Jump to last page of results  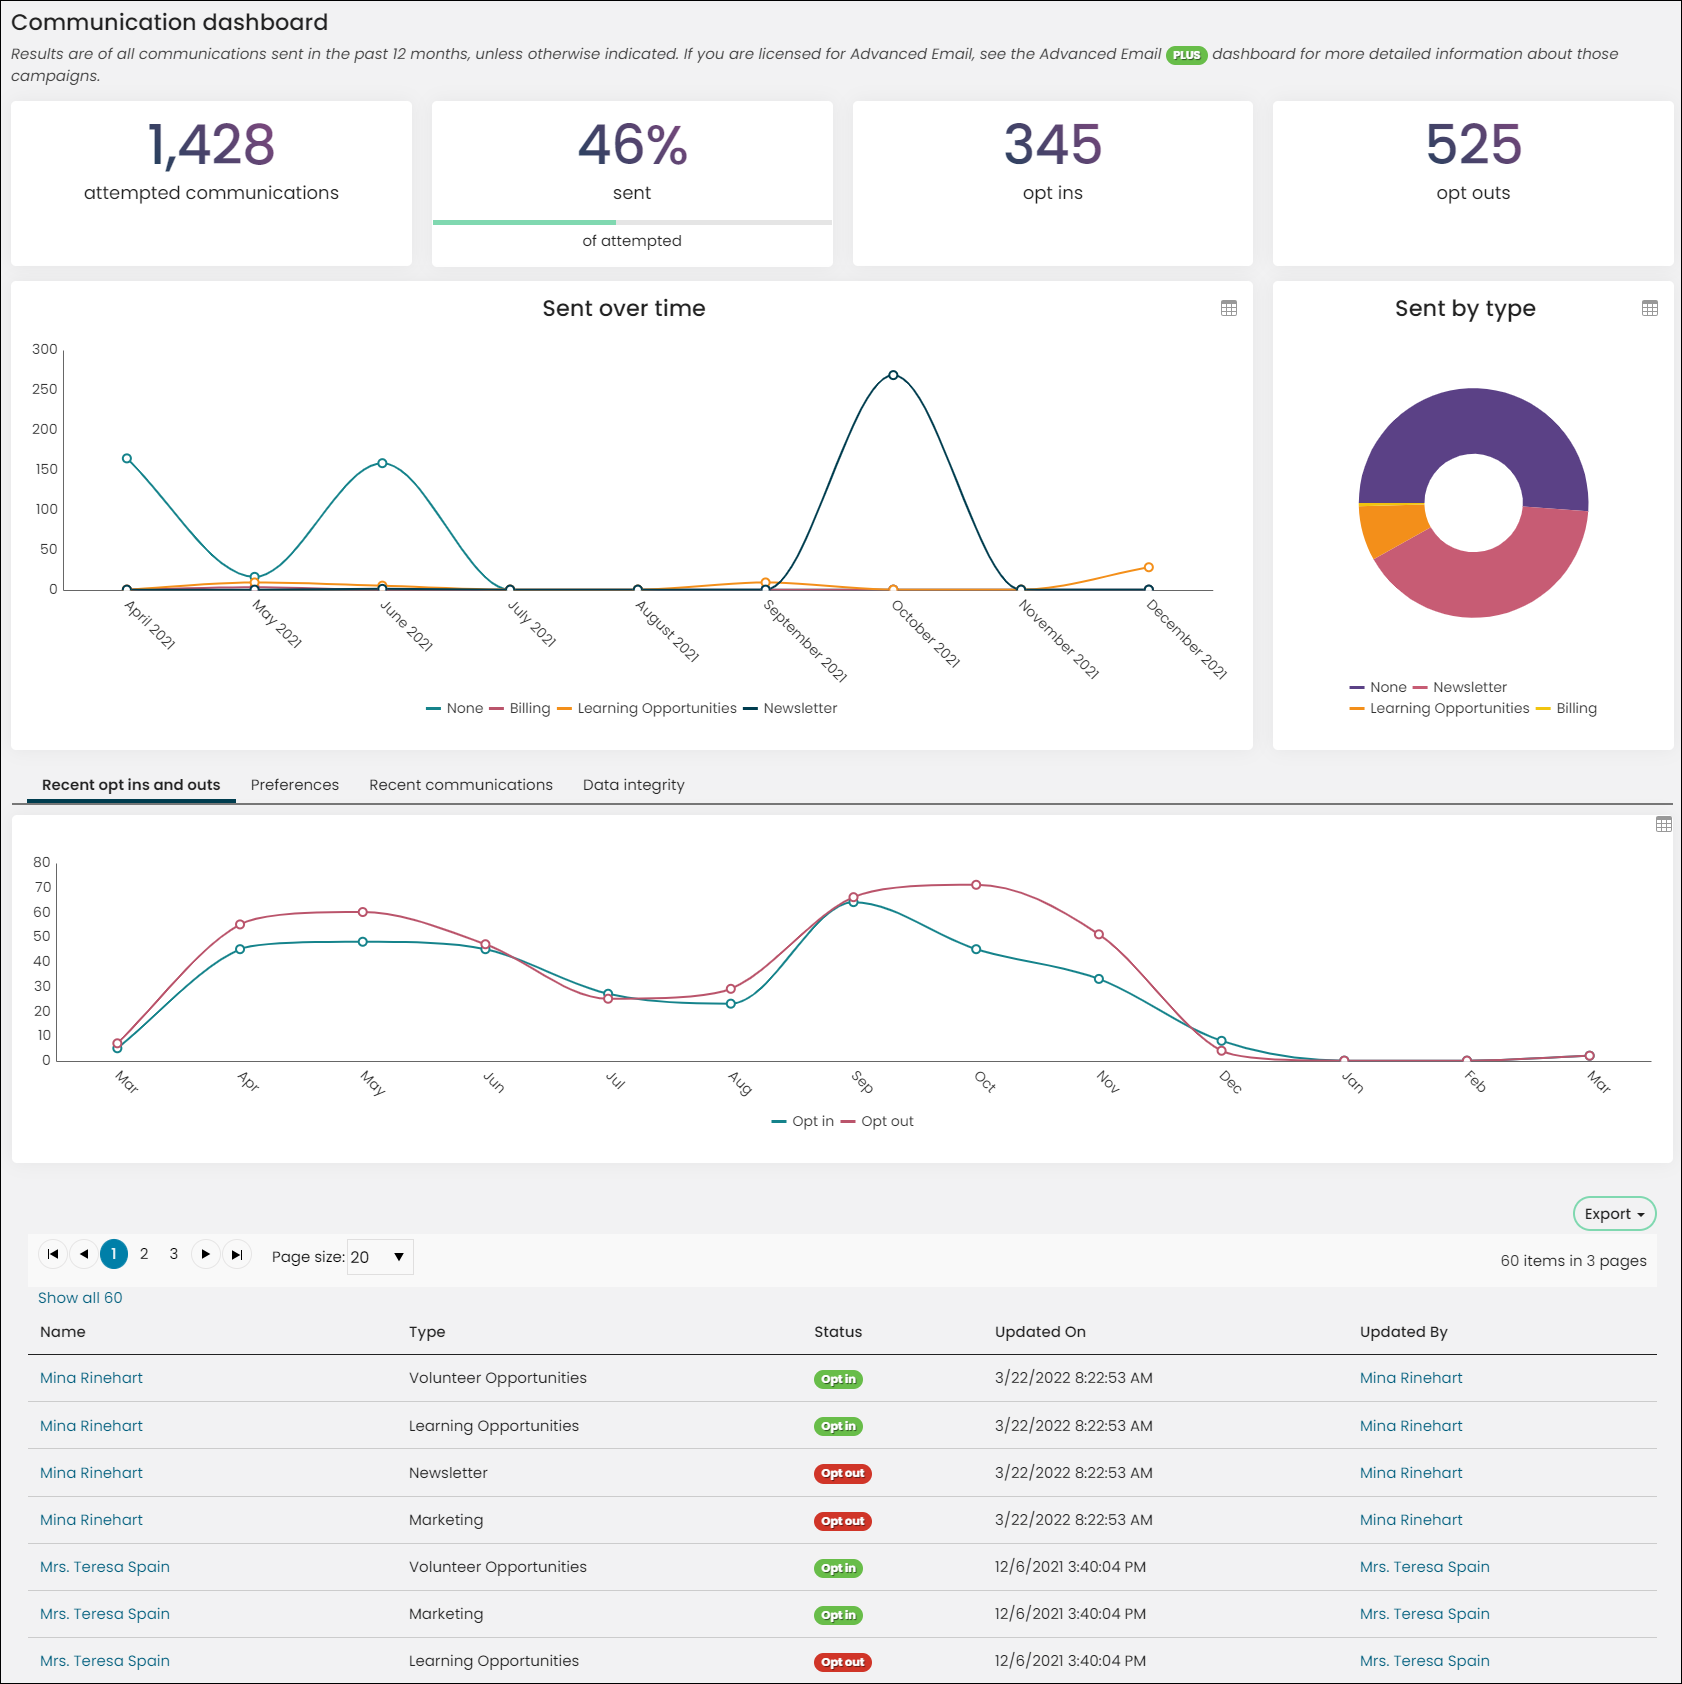click(237, 1254)
